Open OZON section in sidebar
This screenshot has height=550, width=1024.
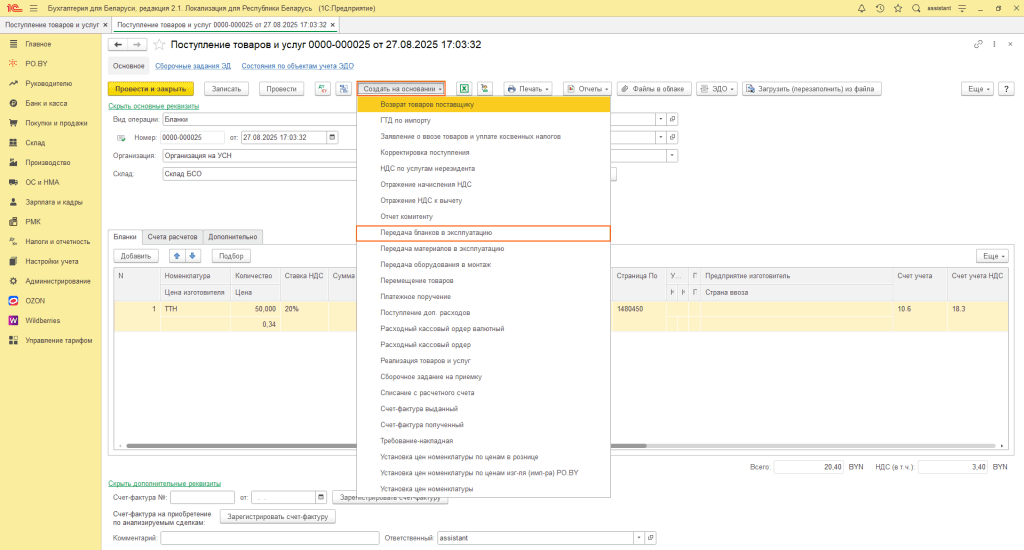[35, 300]
